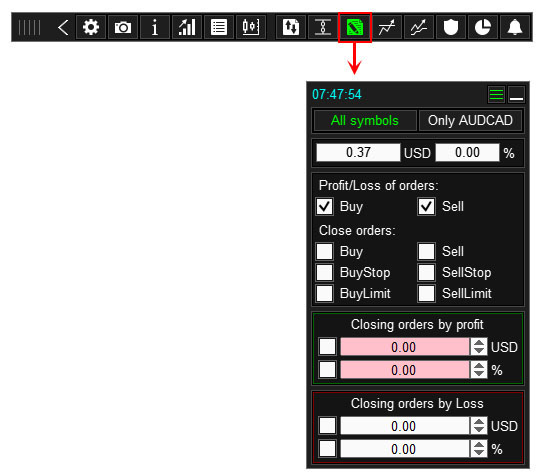Open the green hamburger menu button
The width and height of the screenshot is (548, 476).
(496, 94)
